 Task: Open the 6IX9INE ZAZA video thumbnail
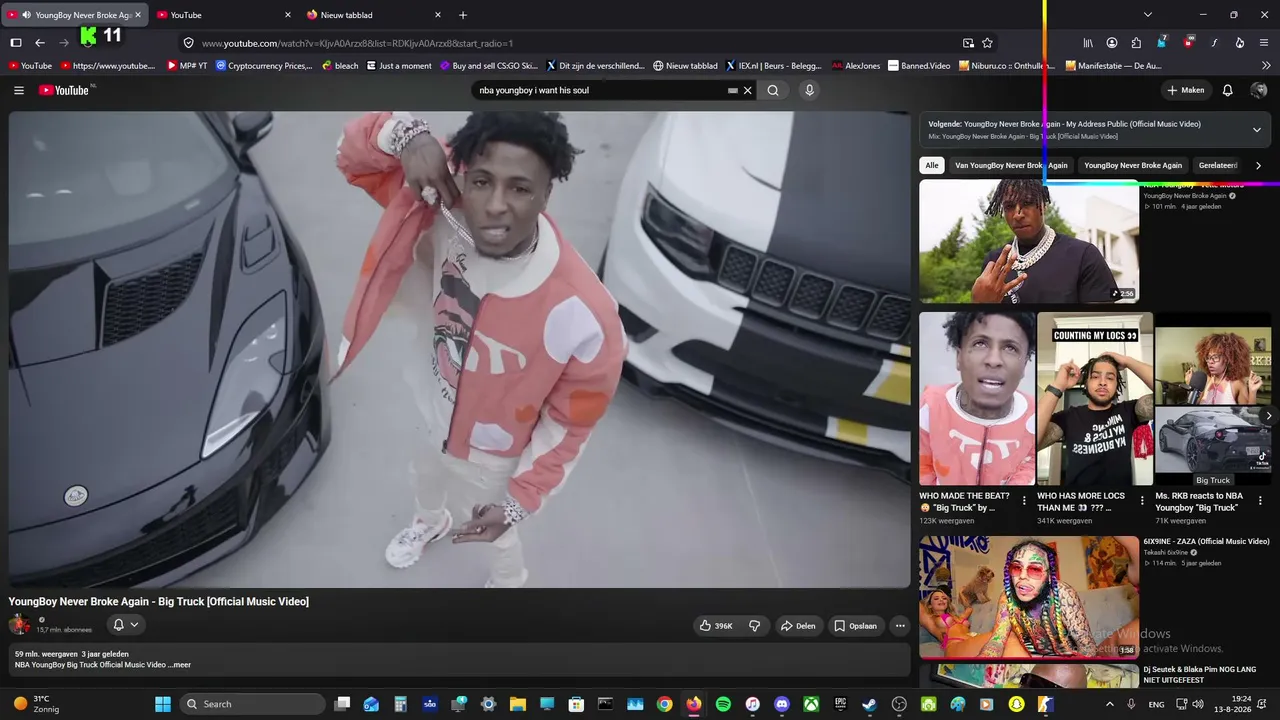click(x=1029, y=597)
